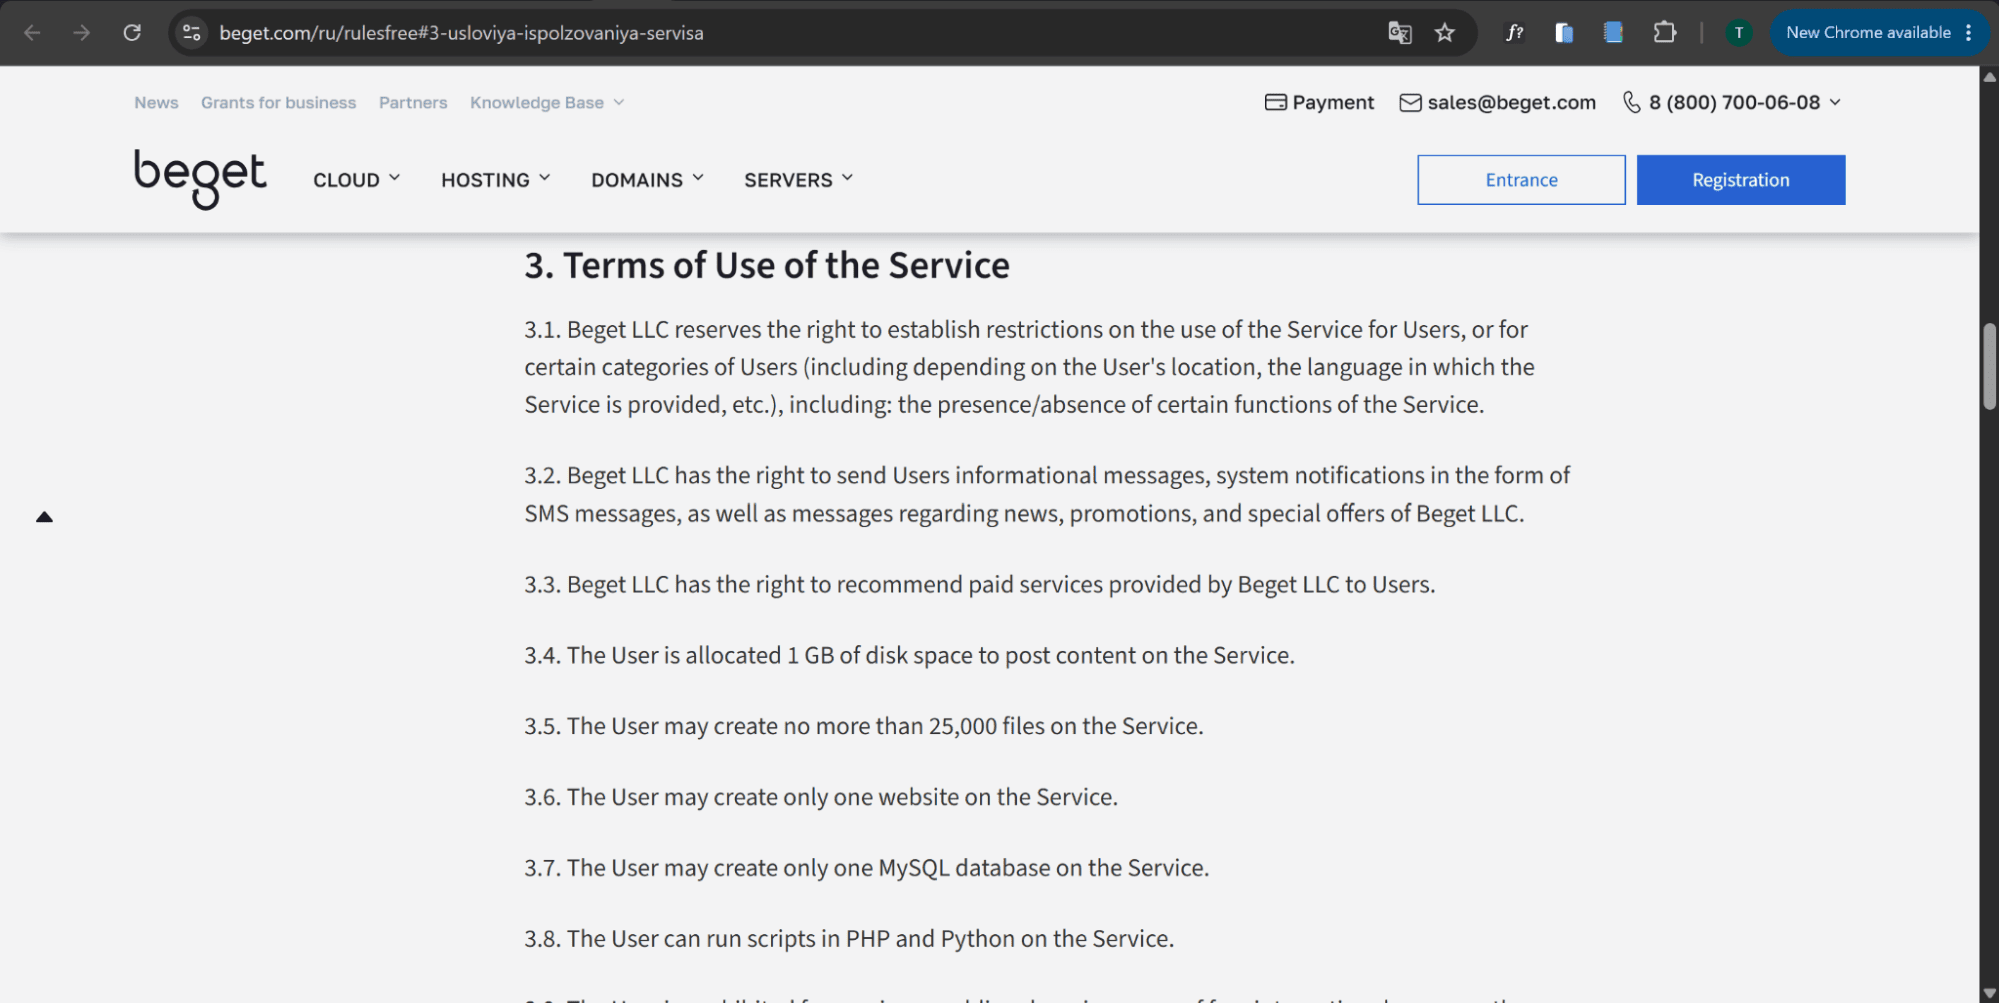Click text '3.8. The User can run scripts in PHP'
The height and width of the screenshot is (1004, 1999).
click(x=707, y=939)
